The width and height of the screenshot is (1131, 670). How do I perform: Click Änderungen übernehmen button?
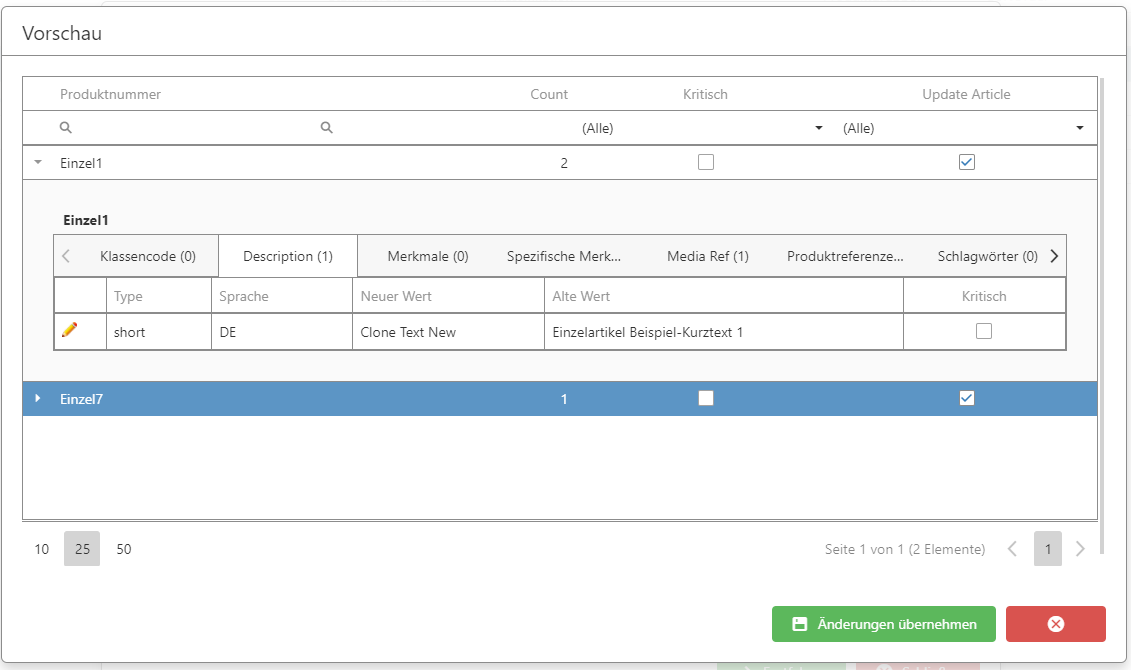coord(884,624)
